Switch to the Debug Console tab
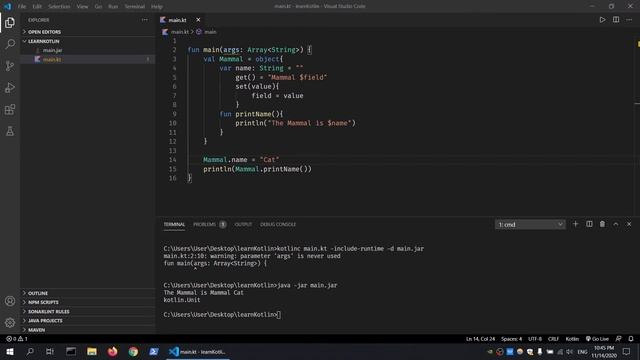 point(278,224)
